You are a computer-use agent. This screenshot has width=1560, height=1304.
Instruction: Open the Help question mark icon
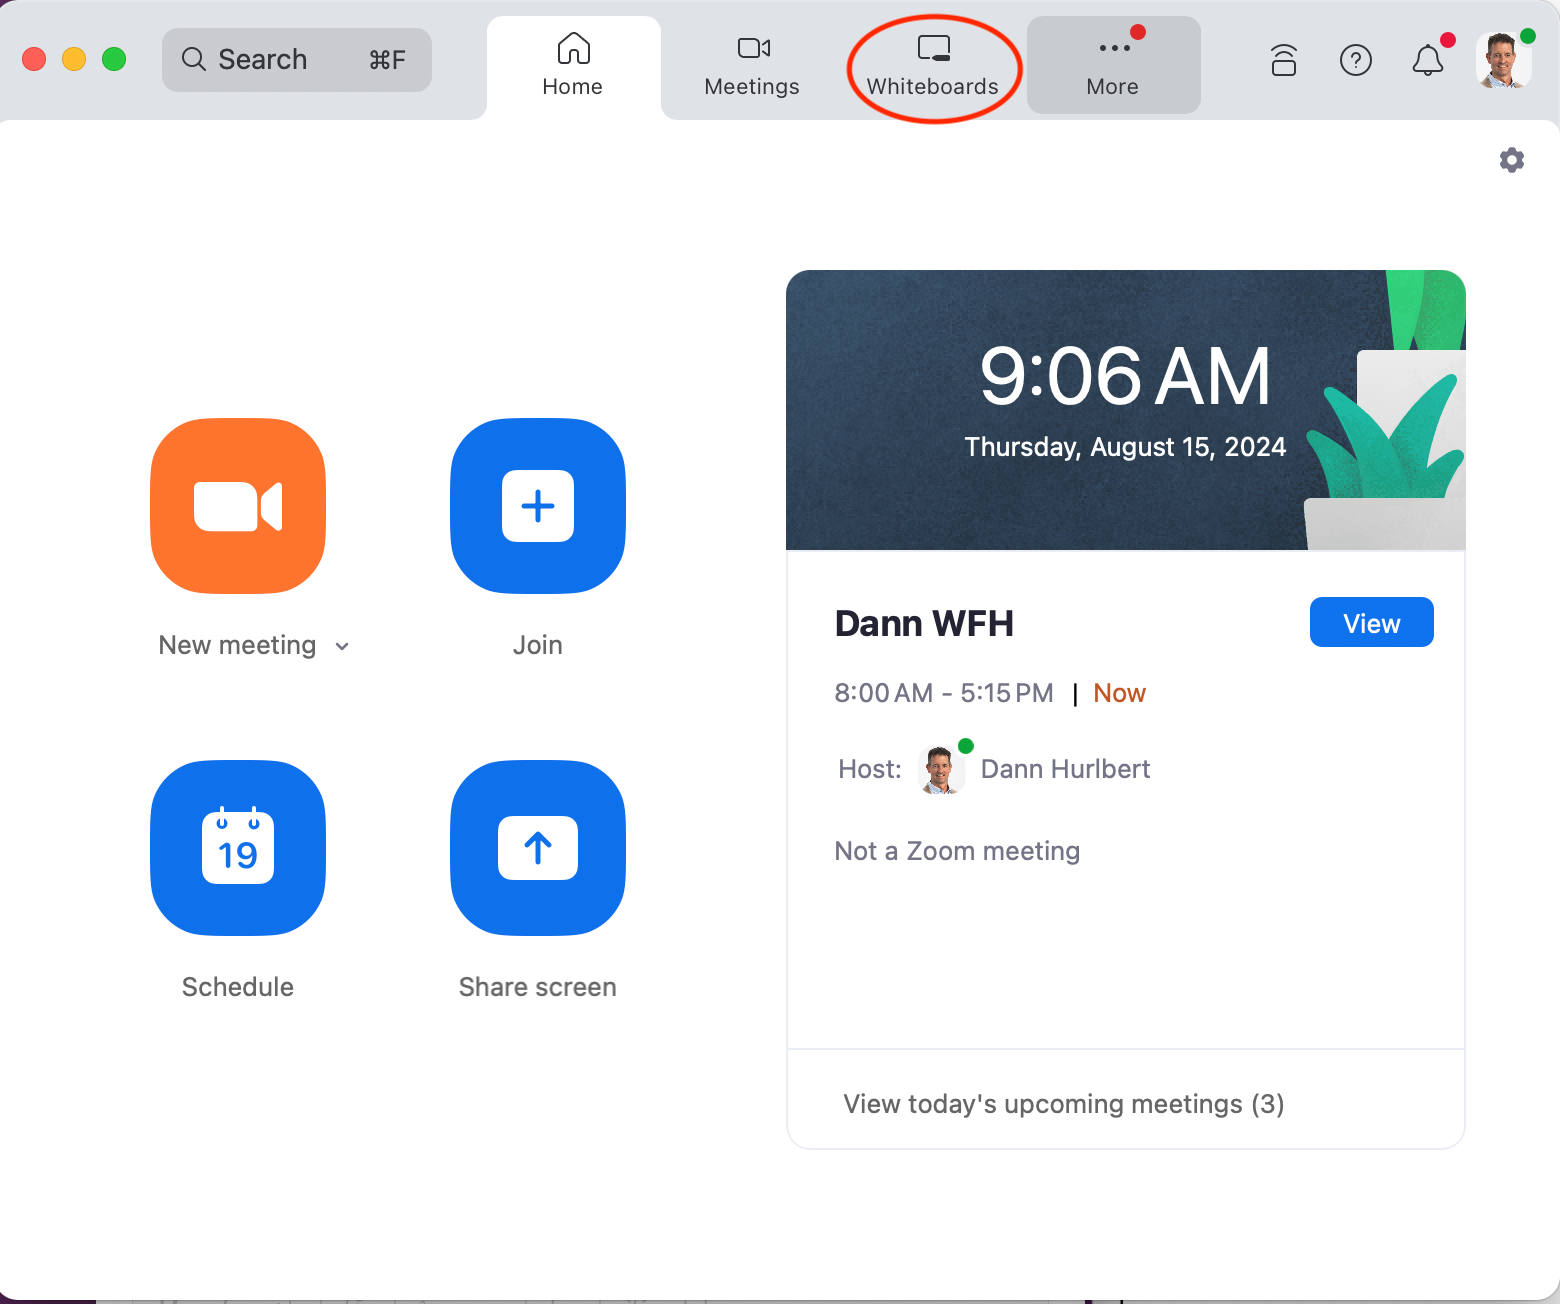(1356, 60)
